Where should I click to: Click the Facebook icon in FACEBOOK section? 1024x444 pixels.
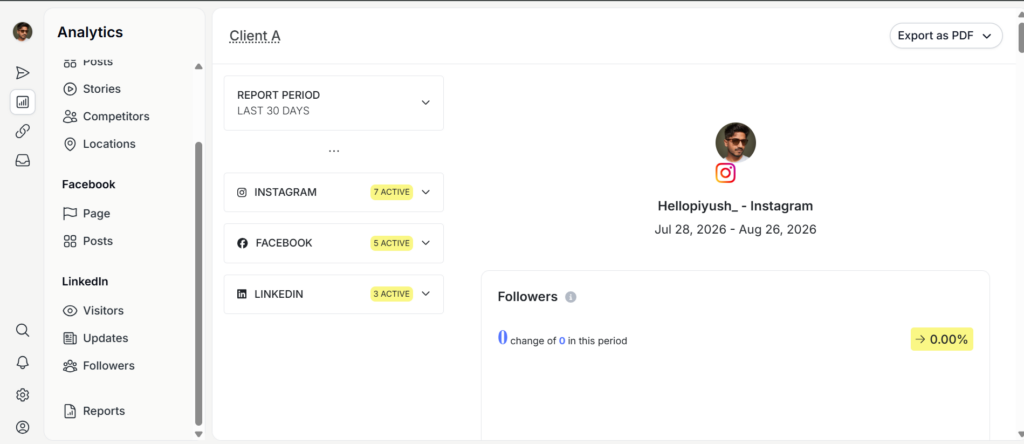242,243
